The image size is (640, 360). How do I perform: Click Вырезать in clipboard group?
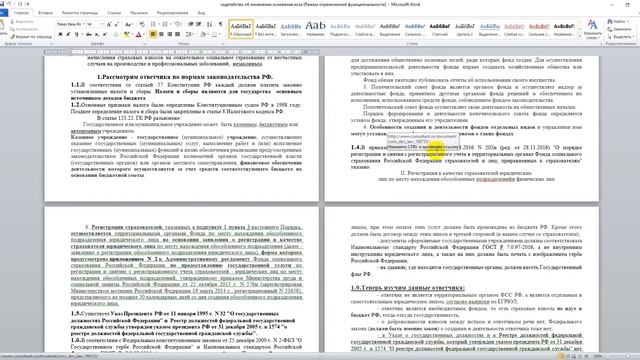pyautogui.click(x=22, y=21)
